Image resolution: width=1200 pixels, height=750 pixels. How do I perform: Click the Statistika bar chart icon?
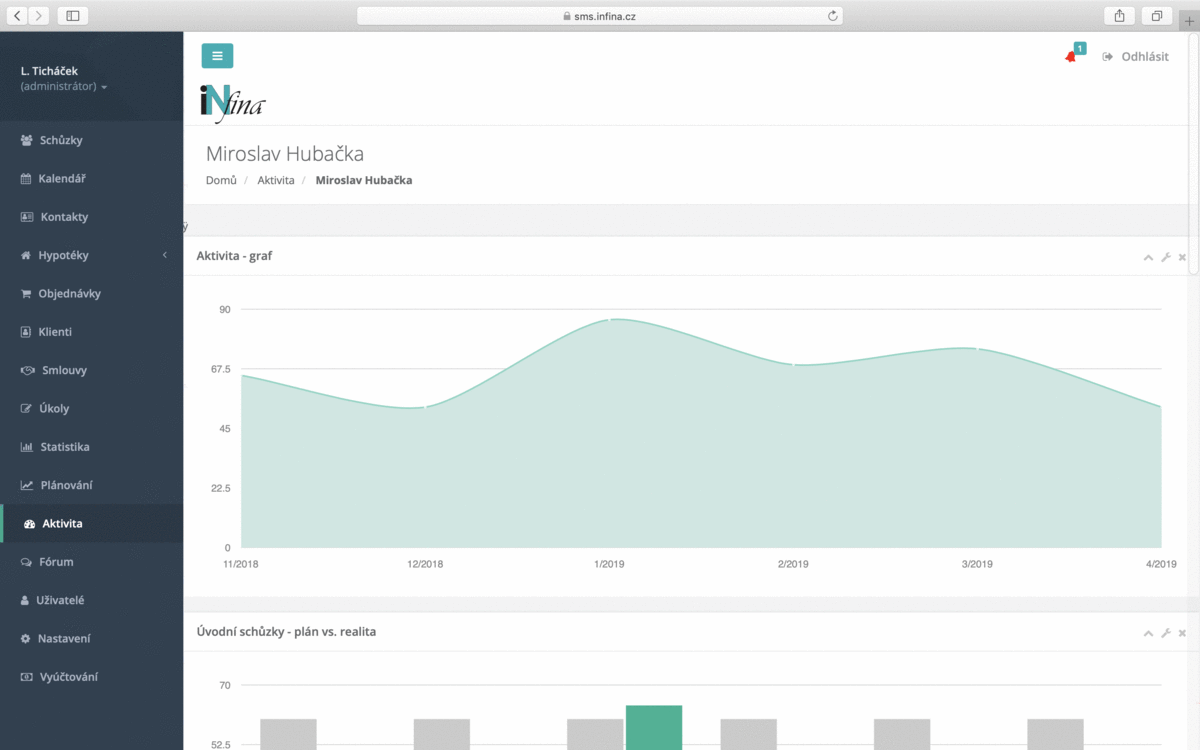[27, 447]
